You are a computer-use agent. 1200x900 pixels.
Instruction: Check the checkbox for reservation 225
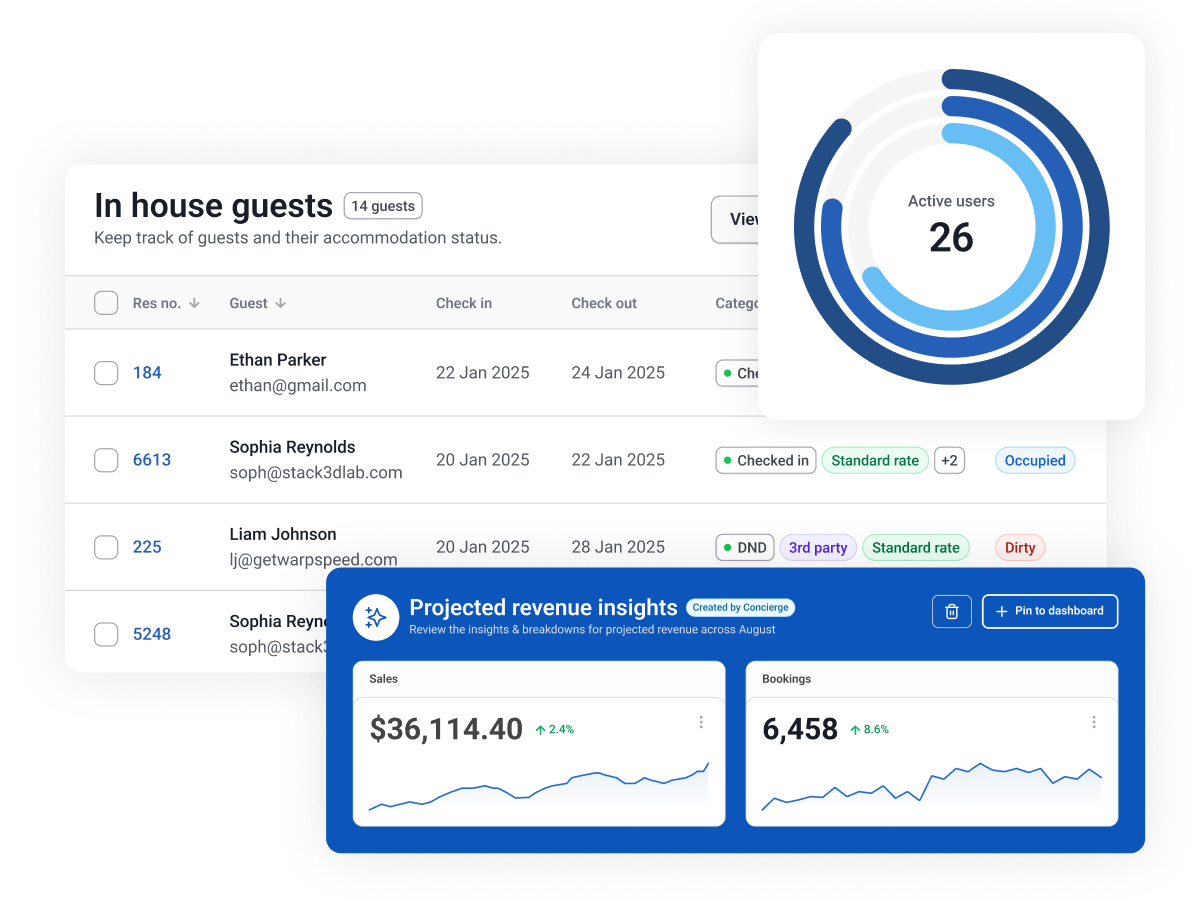coord(106,547)
